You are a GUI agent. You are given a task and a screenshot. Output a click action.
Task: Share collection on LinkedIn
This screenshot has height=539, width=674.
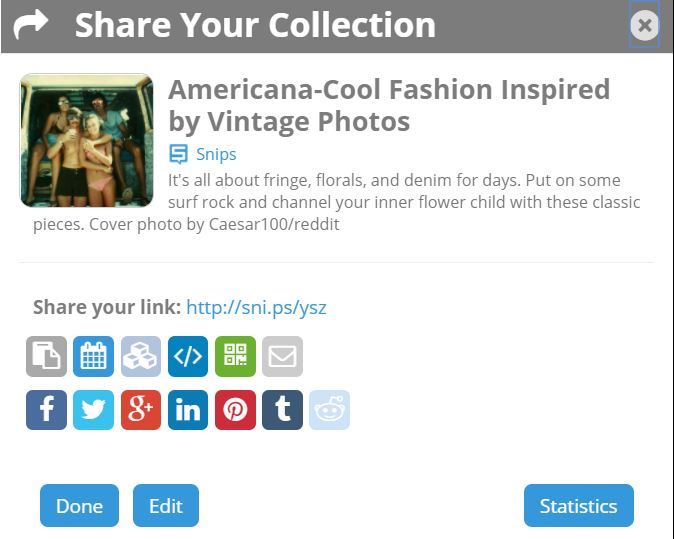tap(188, 410)
